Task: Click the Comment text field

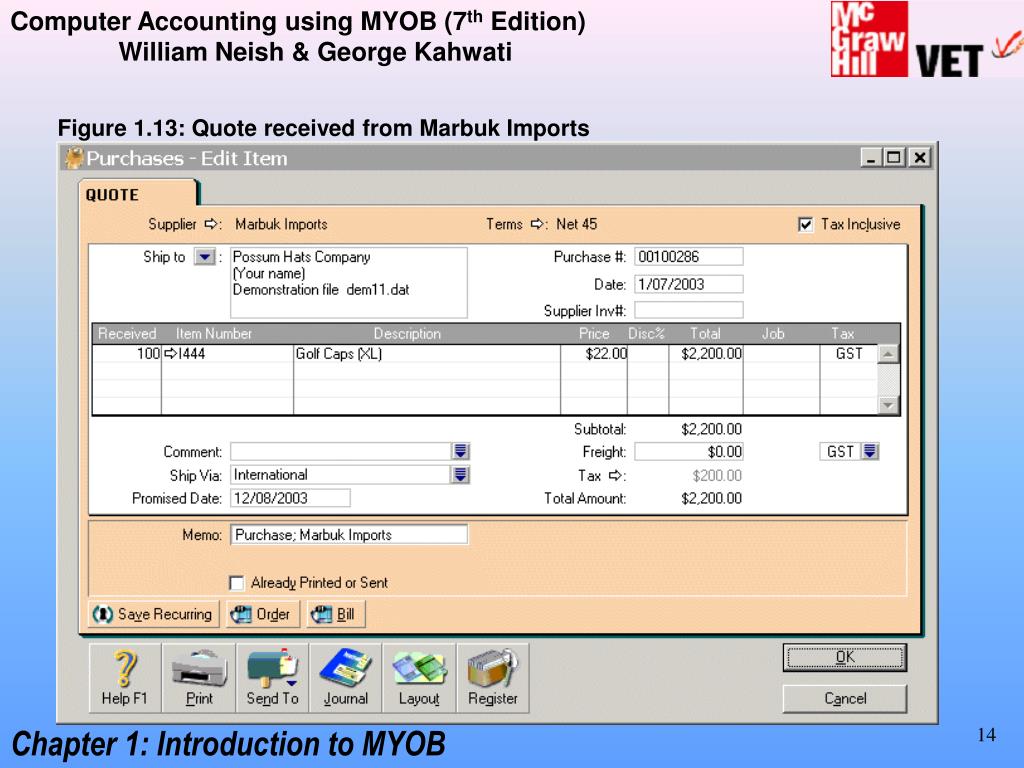Action: 340,451
